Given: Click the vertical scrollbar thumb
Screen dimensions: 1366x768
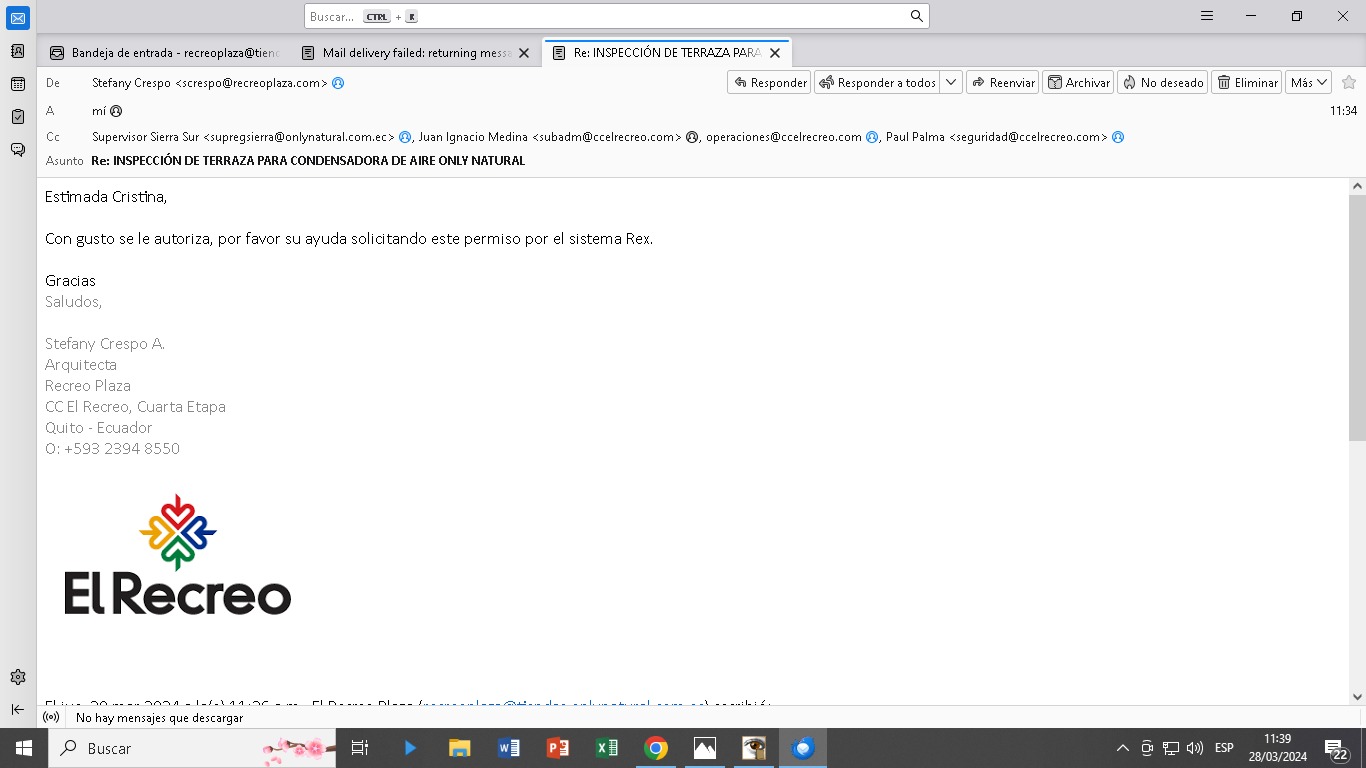Looking at the screenshot, I should click(1357, 318).
